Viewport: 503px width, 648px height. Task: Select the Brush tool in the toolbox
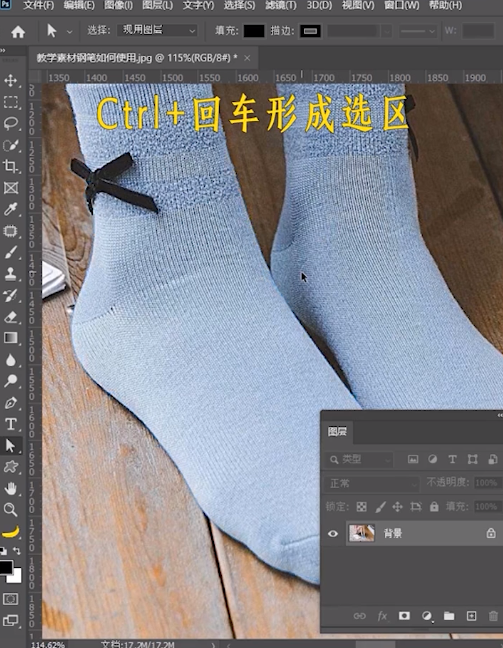click(x=11, y=253)
